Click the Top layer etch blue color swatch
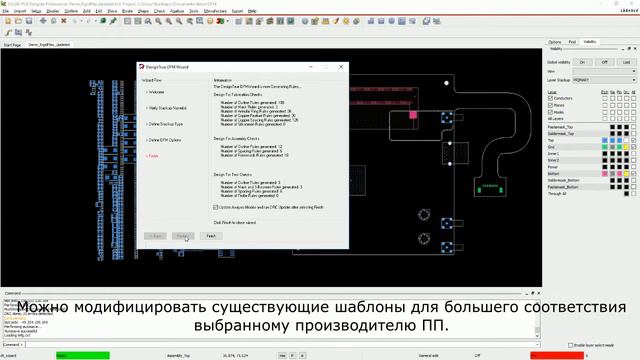The width and height of the screenshot is (640, 360). [605, 140]
